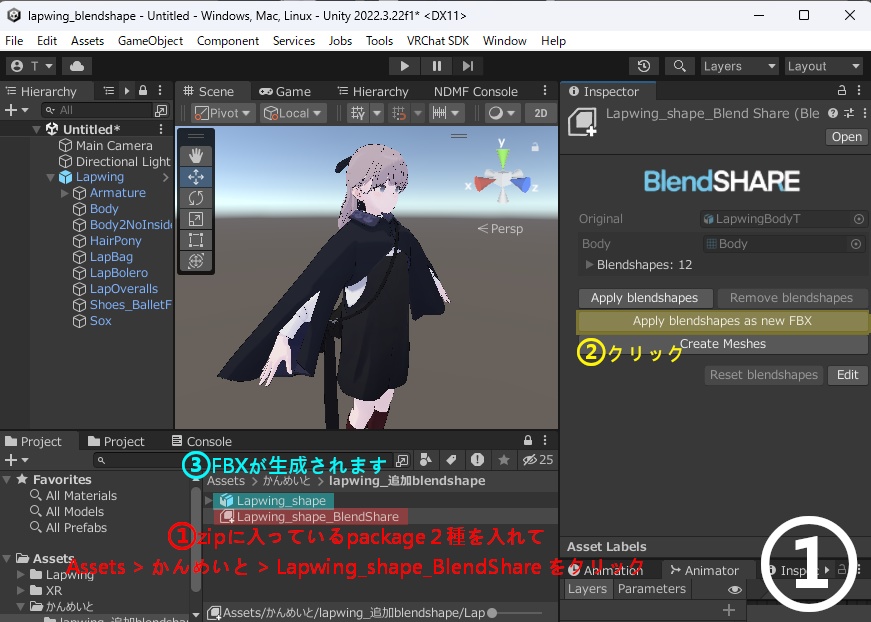Toggle the Hierarchy panel lock

click(x=143, y=91)
